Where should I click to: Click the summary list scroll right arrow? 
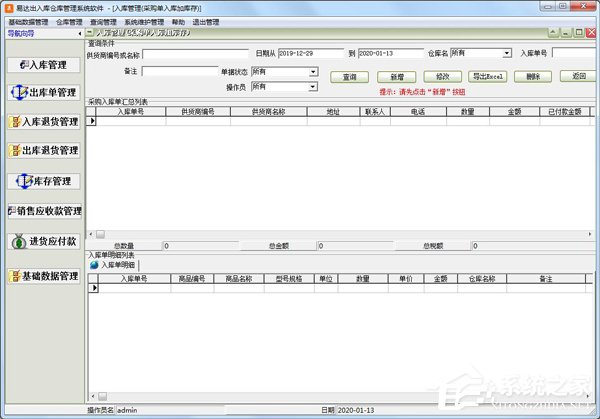[590, 234]
